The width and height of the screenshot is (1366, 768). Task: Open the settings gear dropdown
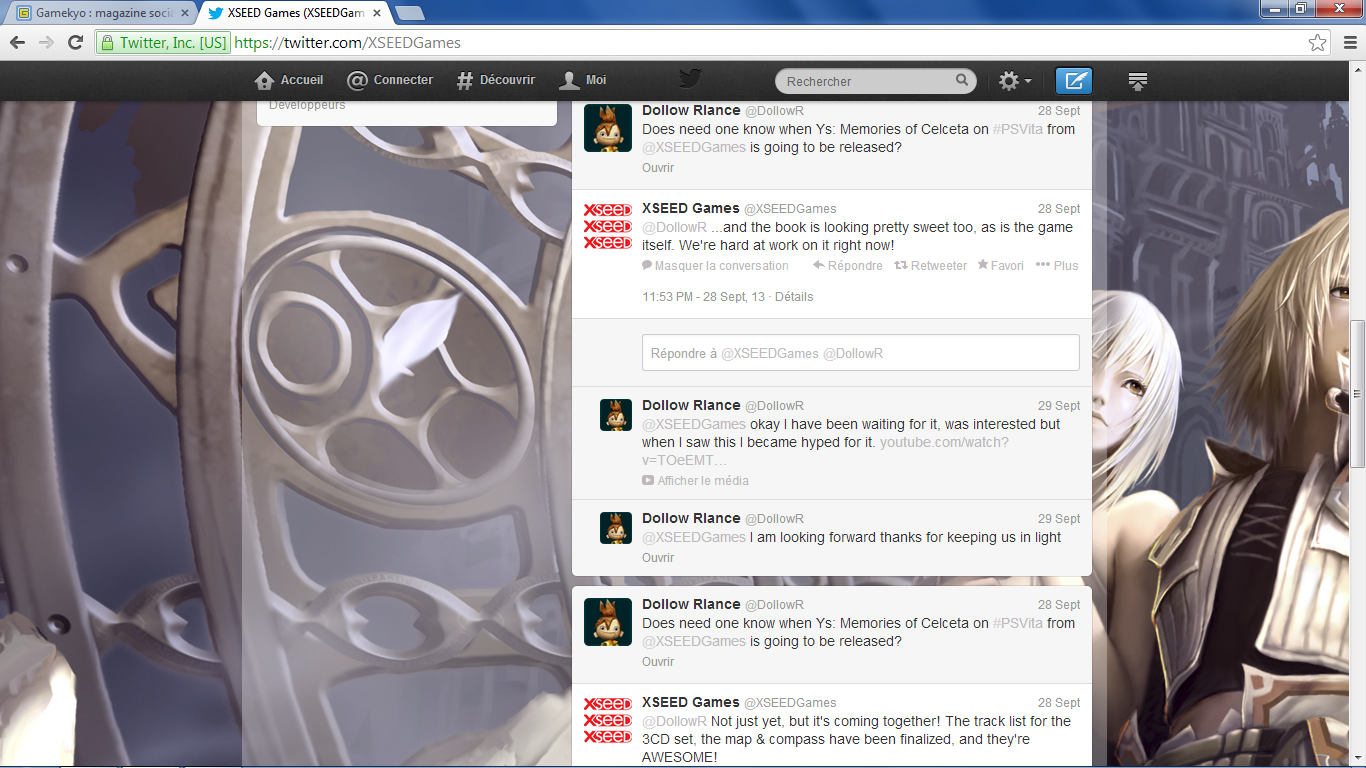click(1015, 81)
